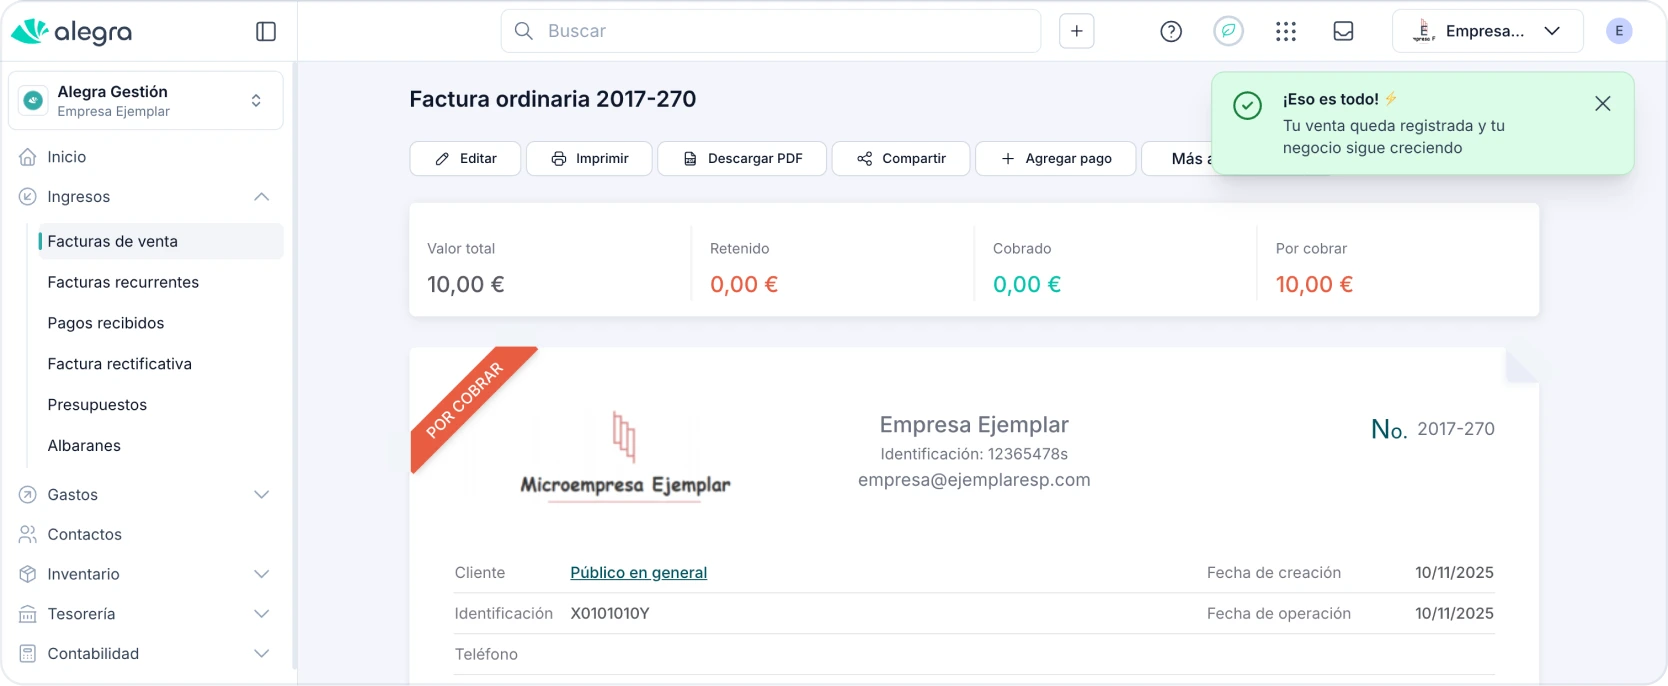Screen dimensions: 1668x686
Task: Click the Cobrado 0,00 € value
Action: [1027, 285]
